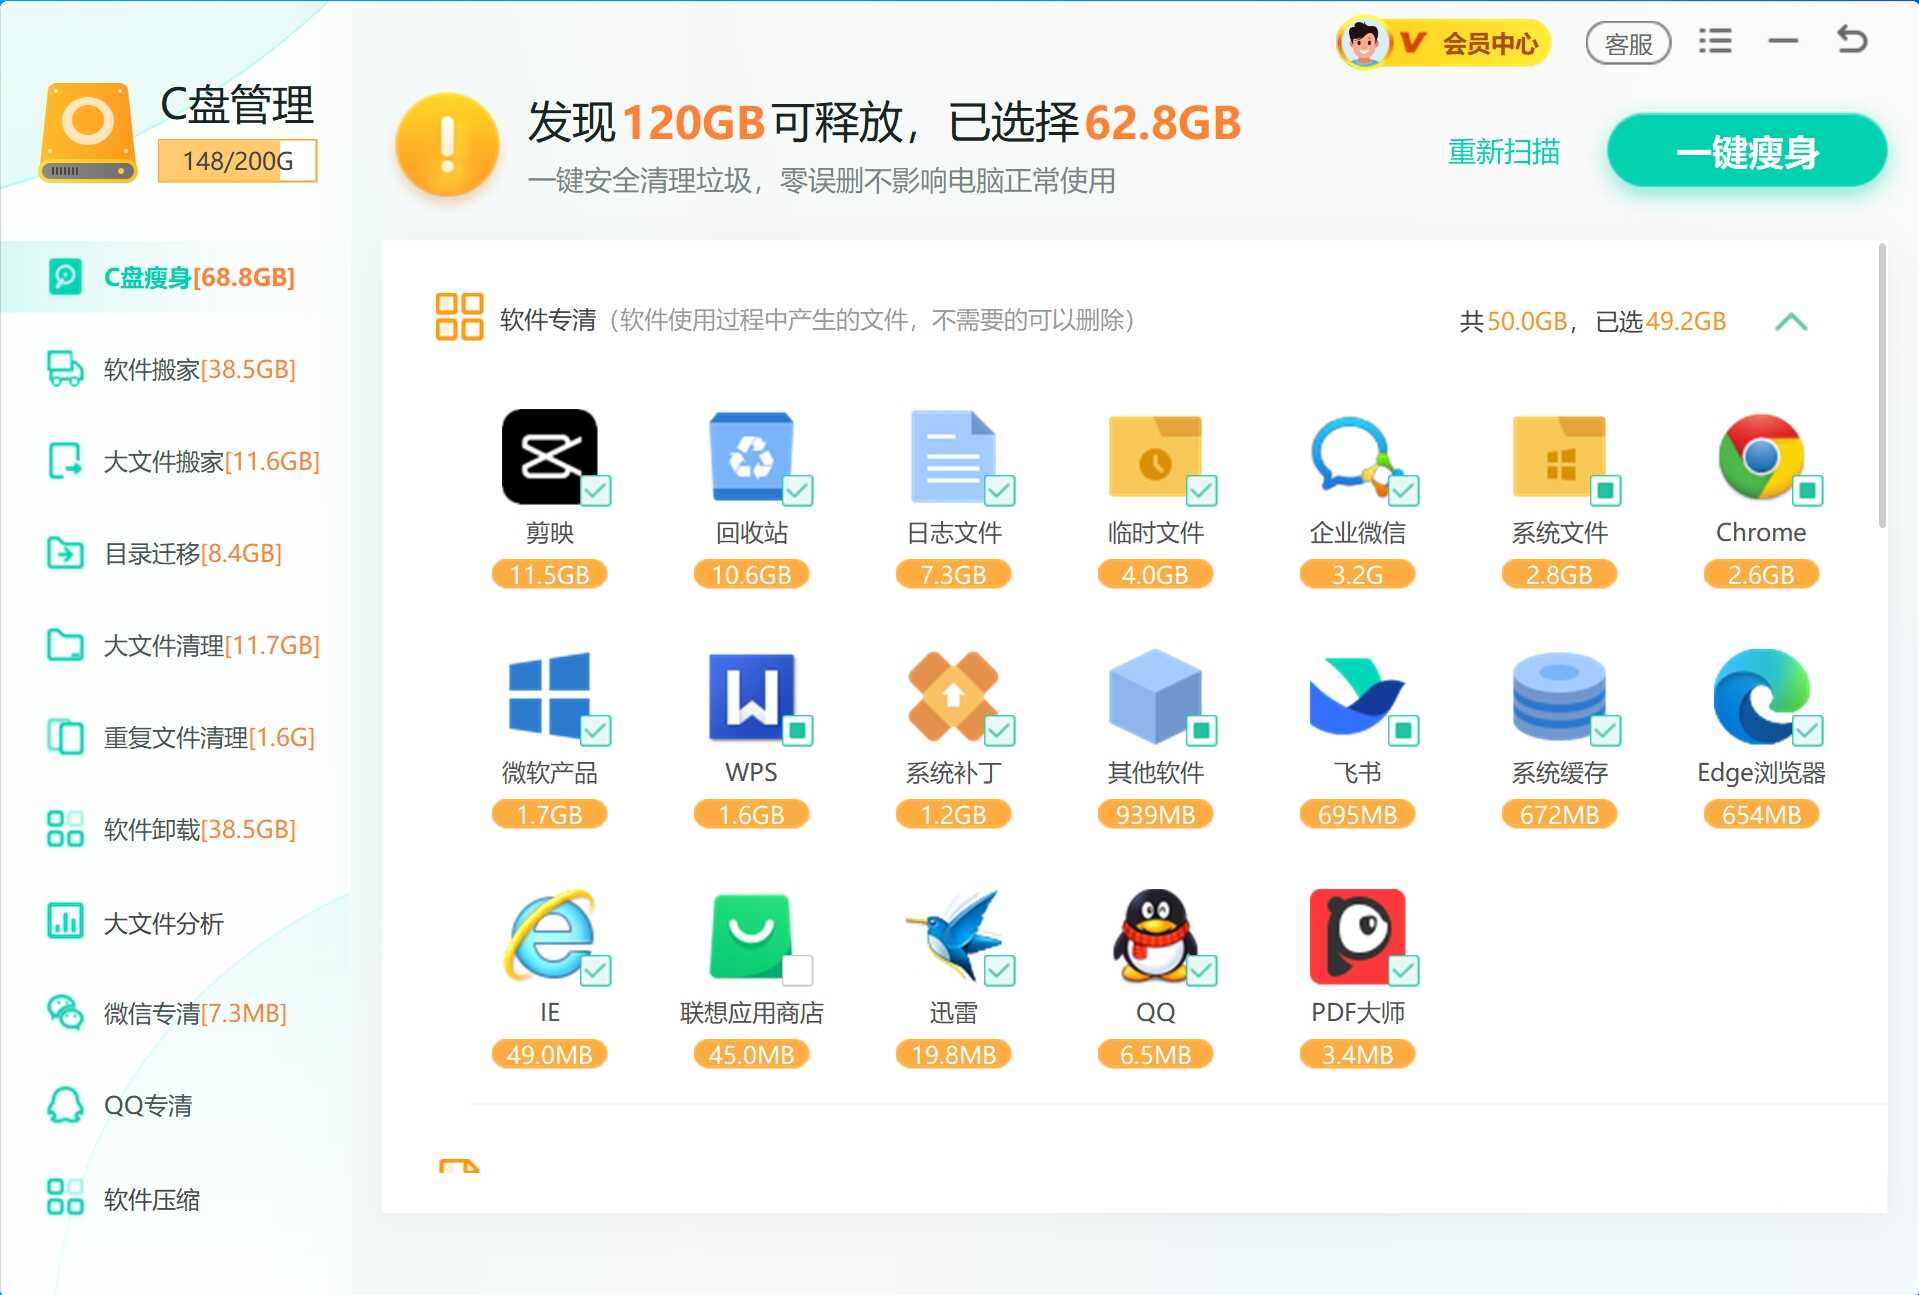Click the 重新扫描 link
Image resolution: width=1919 pixels, height=1295 pixels.
[x=1503, y=152]
